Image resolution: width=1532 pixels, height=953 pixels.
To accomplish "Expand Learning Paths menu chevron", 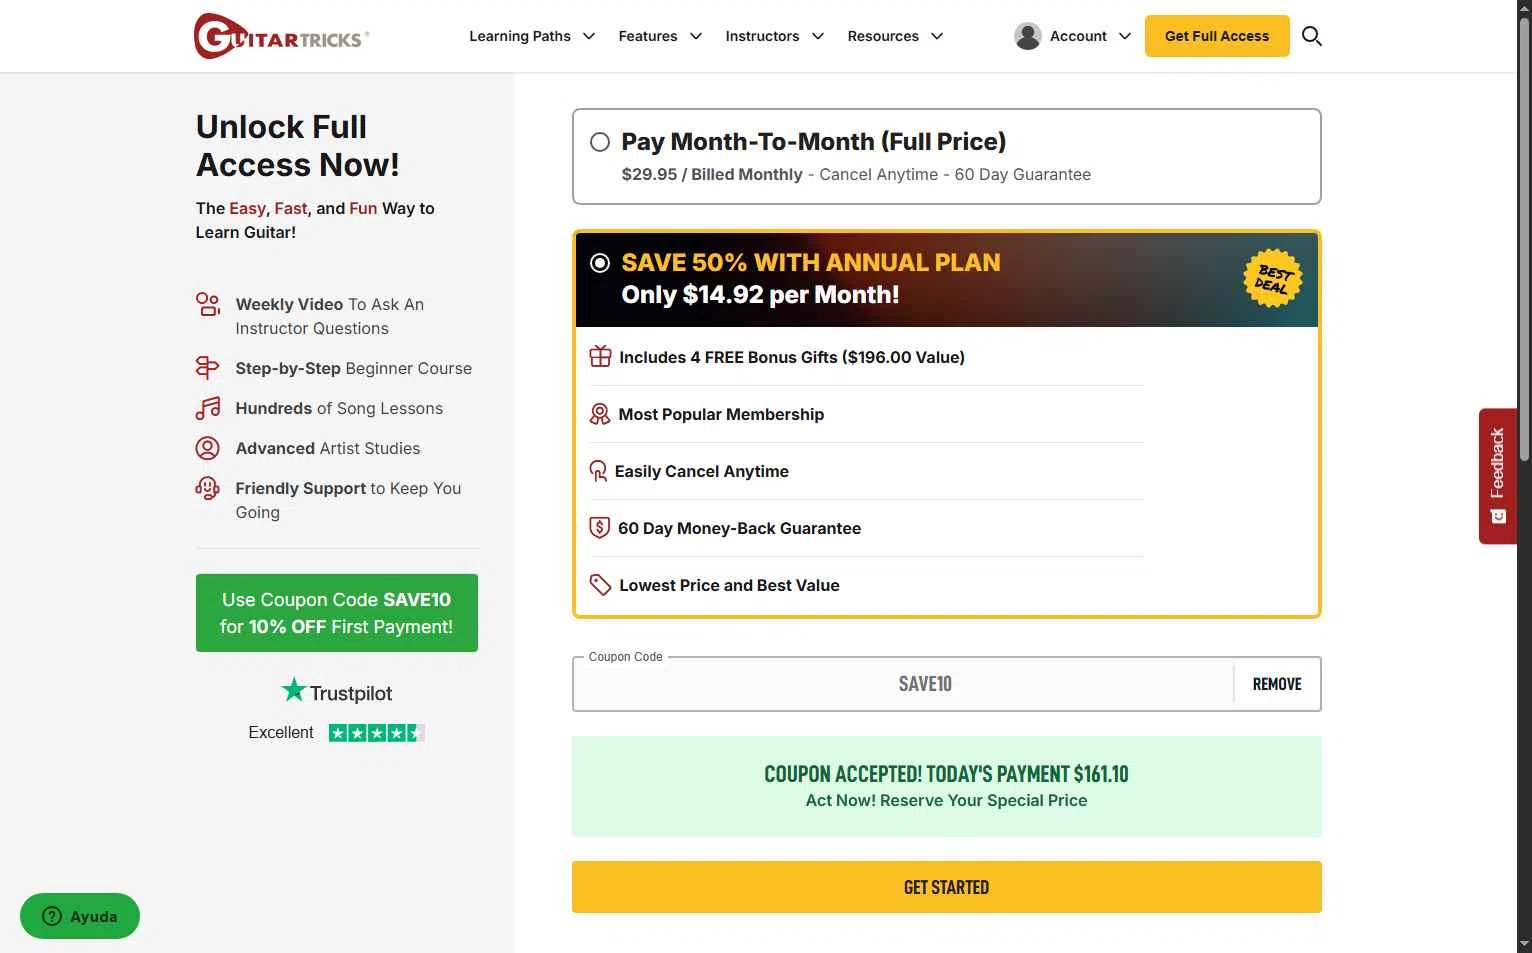I will (x=589, y=36).
